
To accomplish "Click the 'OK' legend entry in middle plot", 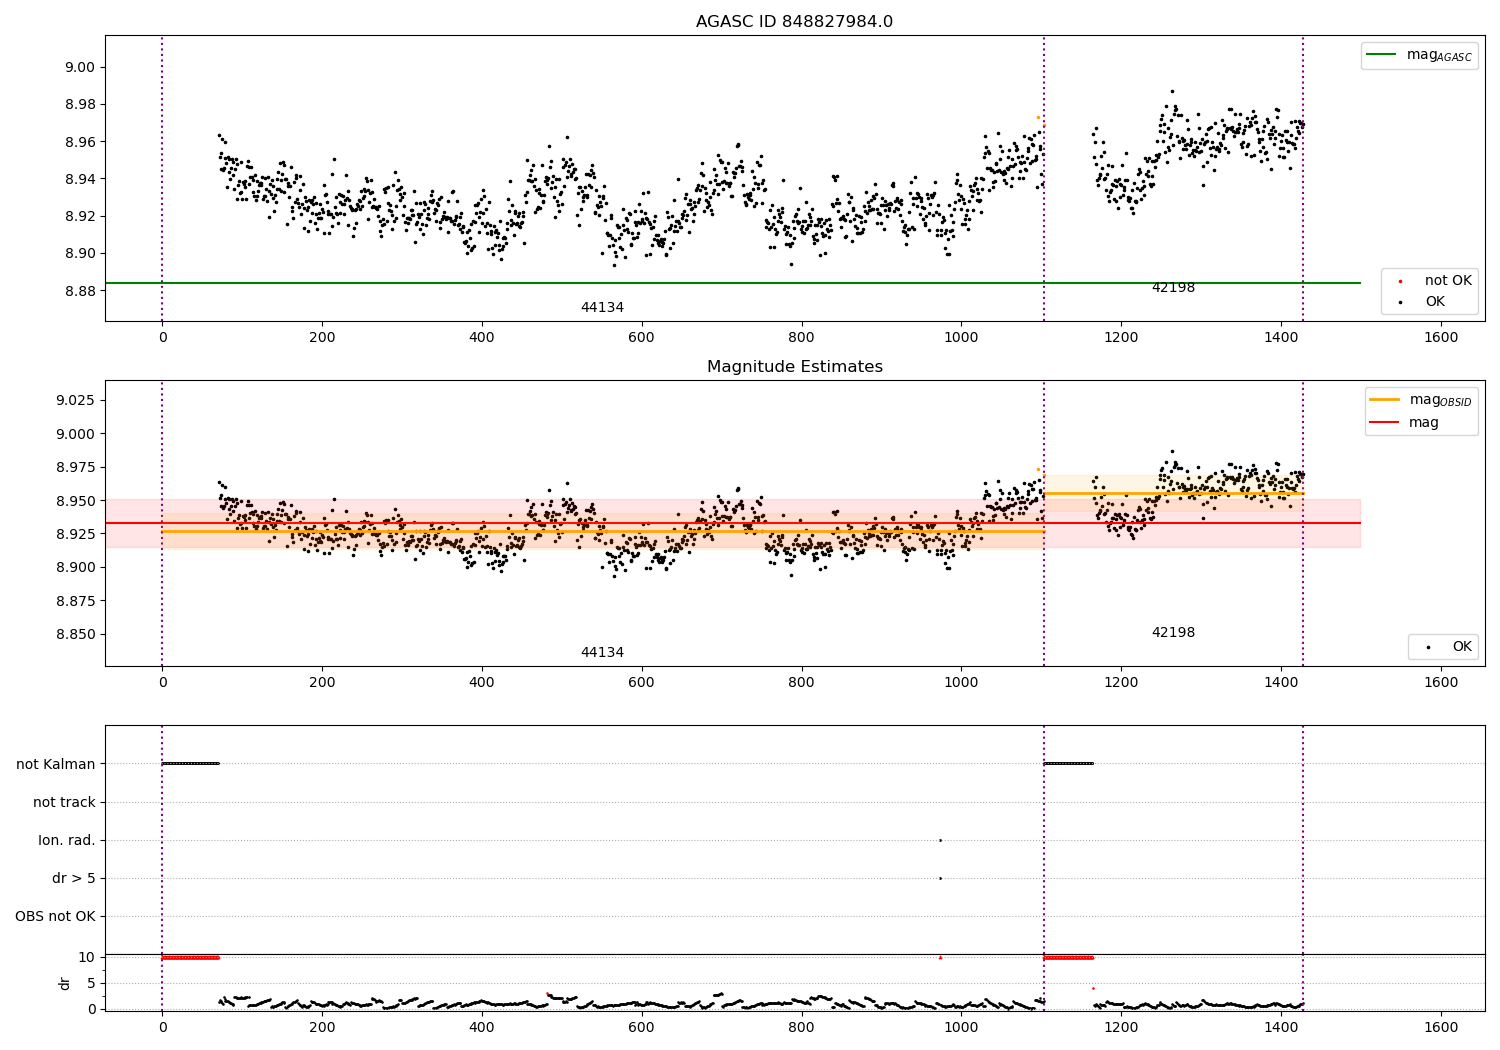I will pos(1444,647).
